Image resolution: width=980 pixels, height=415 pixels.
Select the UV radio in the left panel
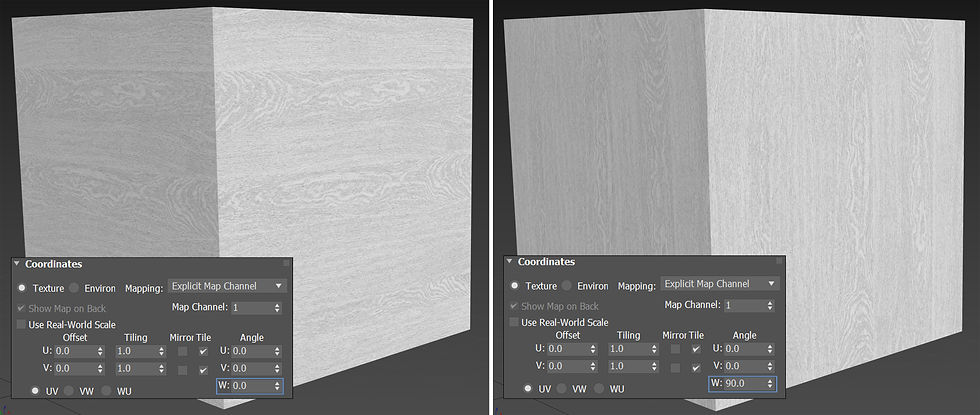(36, 391)
